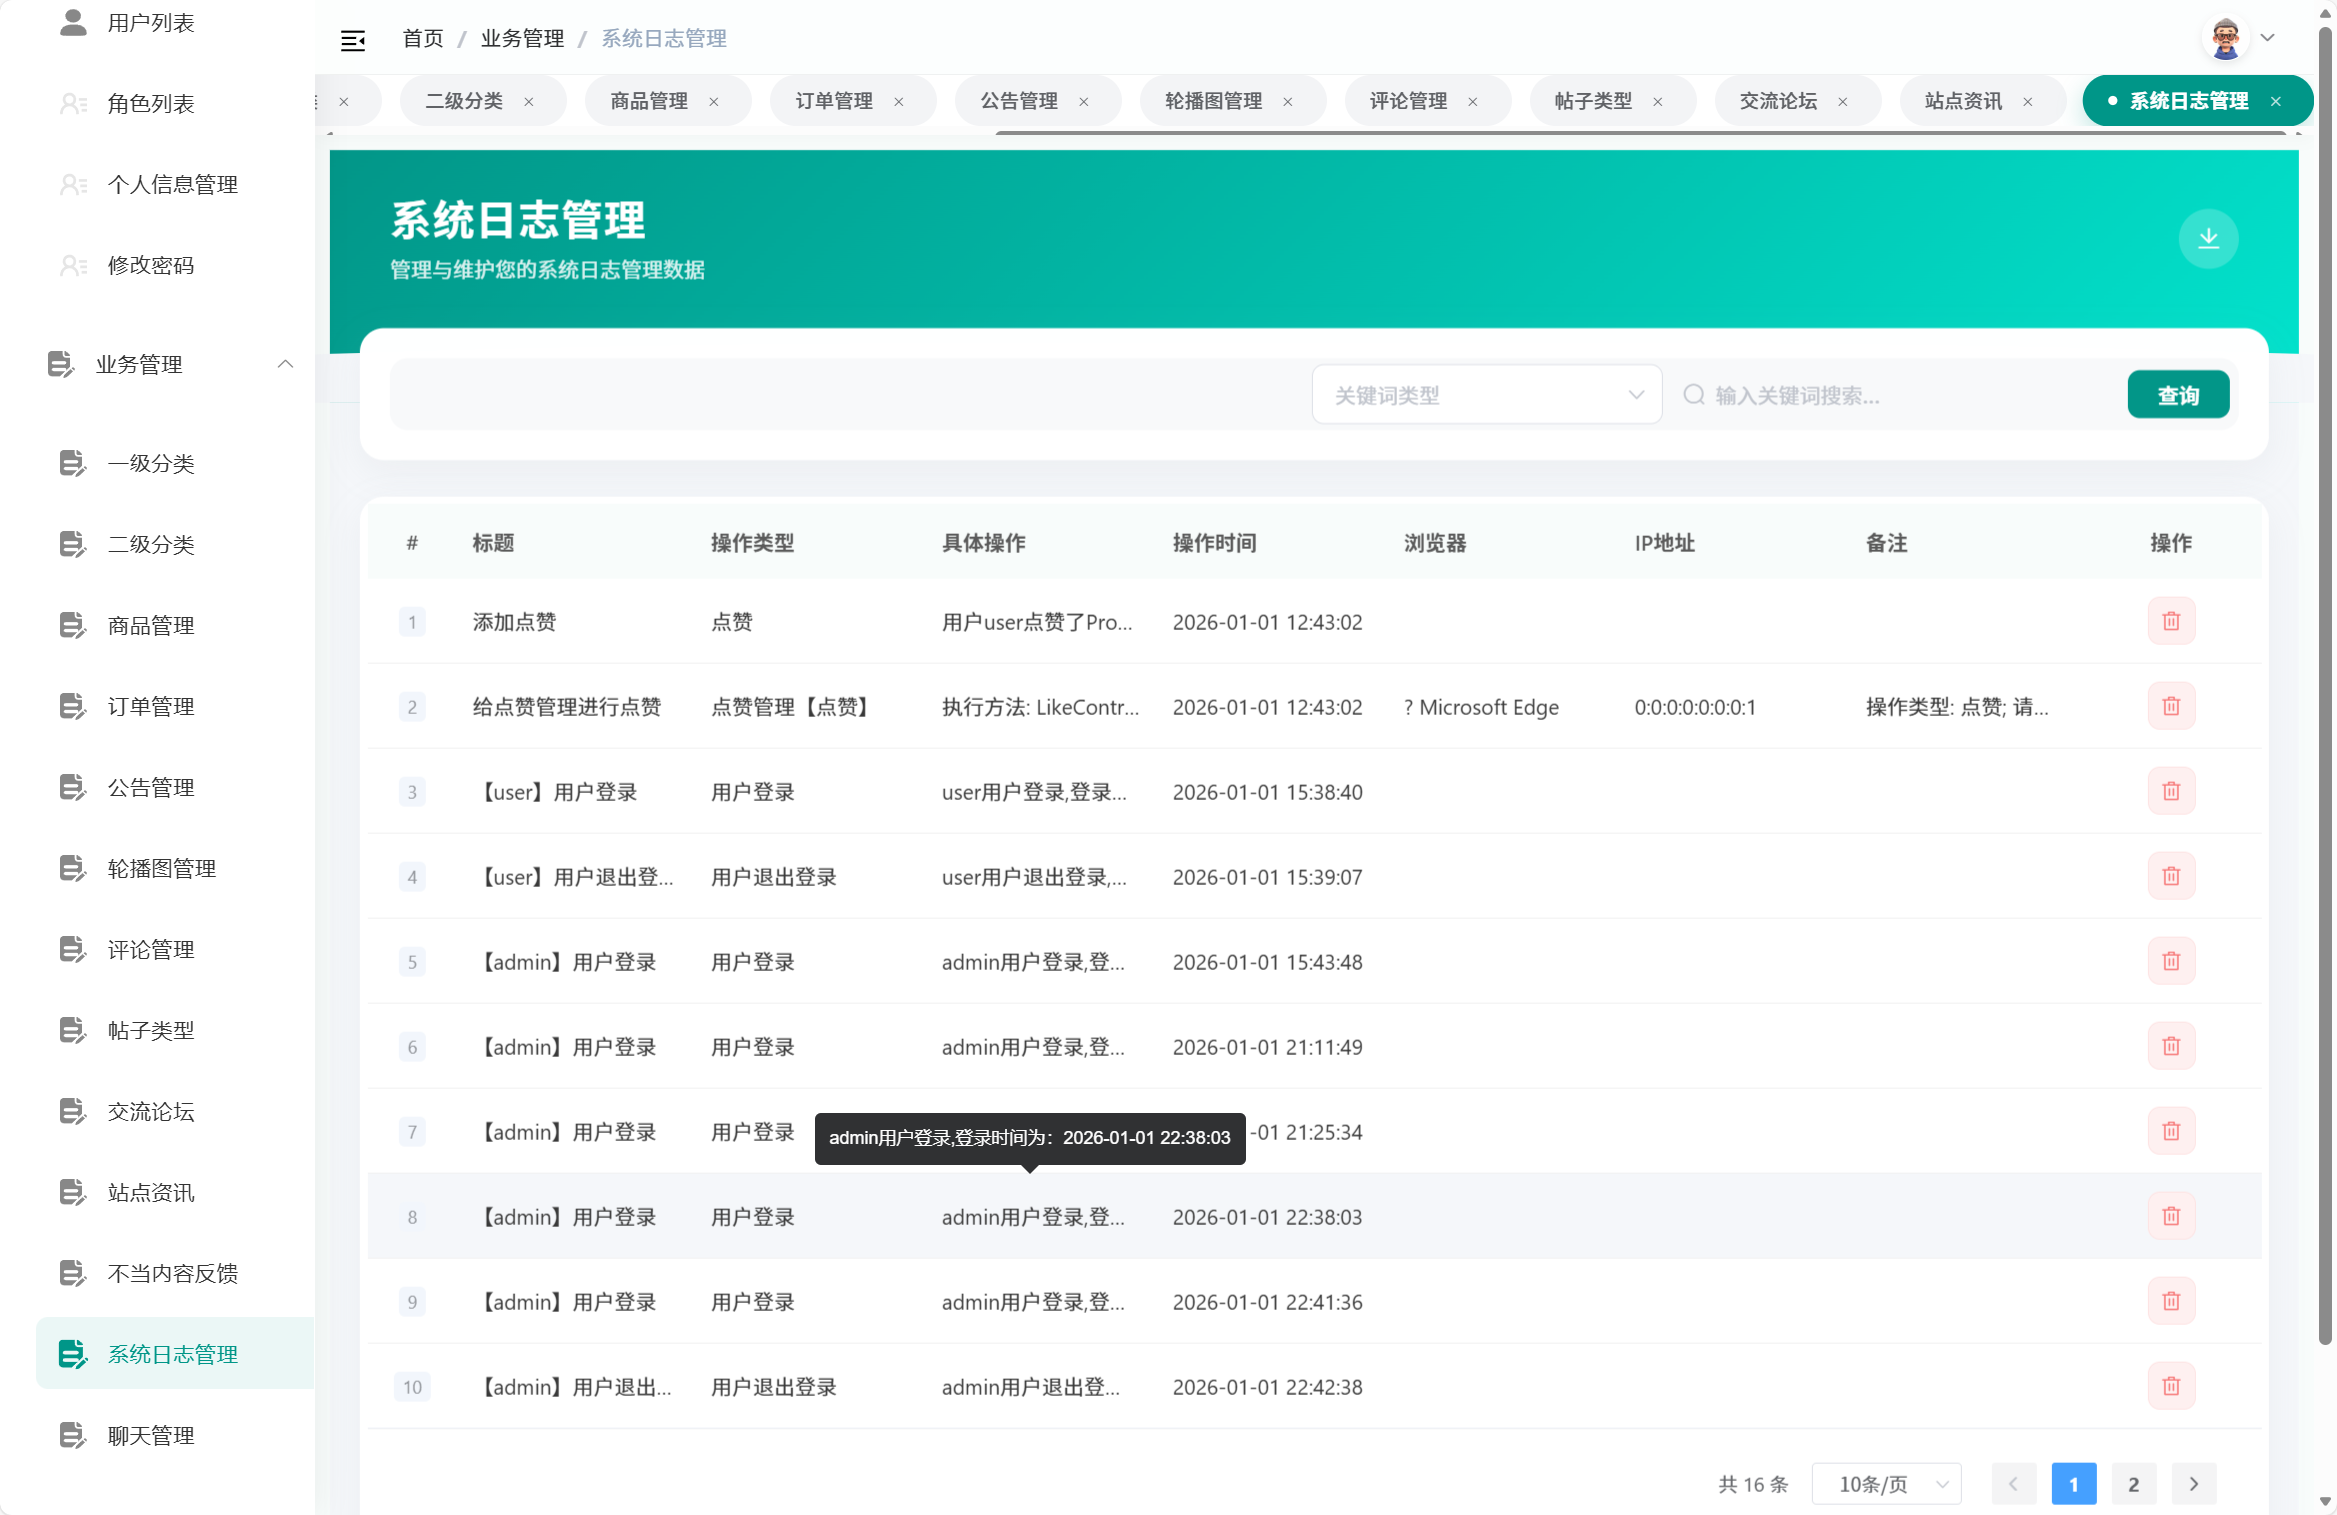Select the 聊天管理 sidebar icon
Screen dimensions: 2337x1515
71,1435
